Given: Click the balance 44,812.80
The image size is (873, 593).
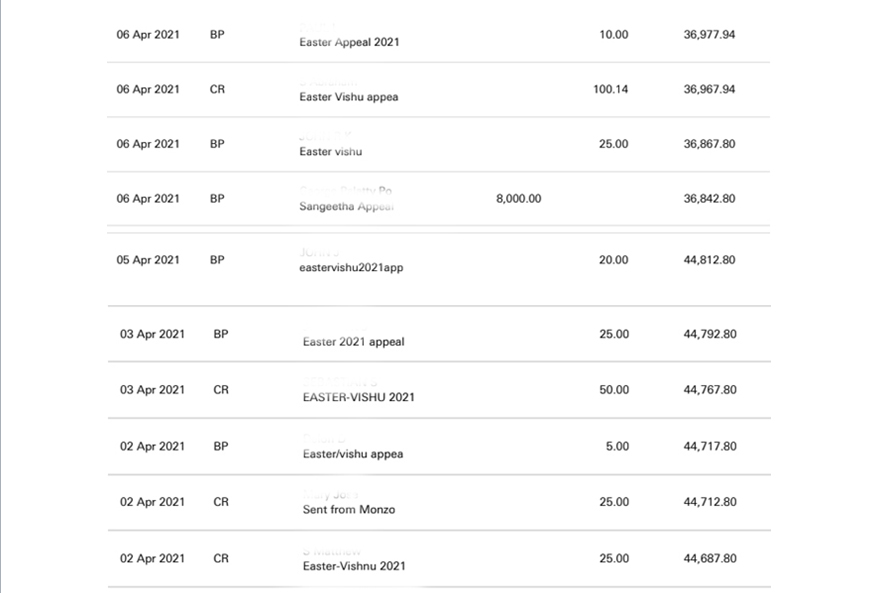Looking at the screenshot, I should click(709, 260).
